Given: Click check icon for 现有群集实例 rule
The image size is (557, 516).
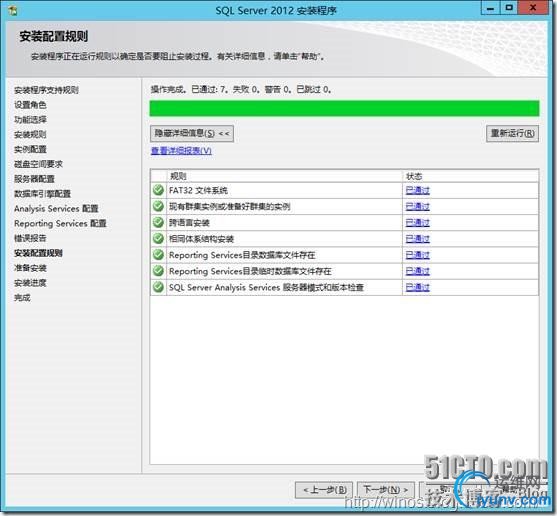Looking at the screenshot, I should [x=158, y=206].
